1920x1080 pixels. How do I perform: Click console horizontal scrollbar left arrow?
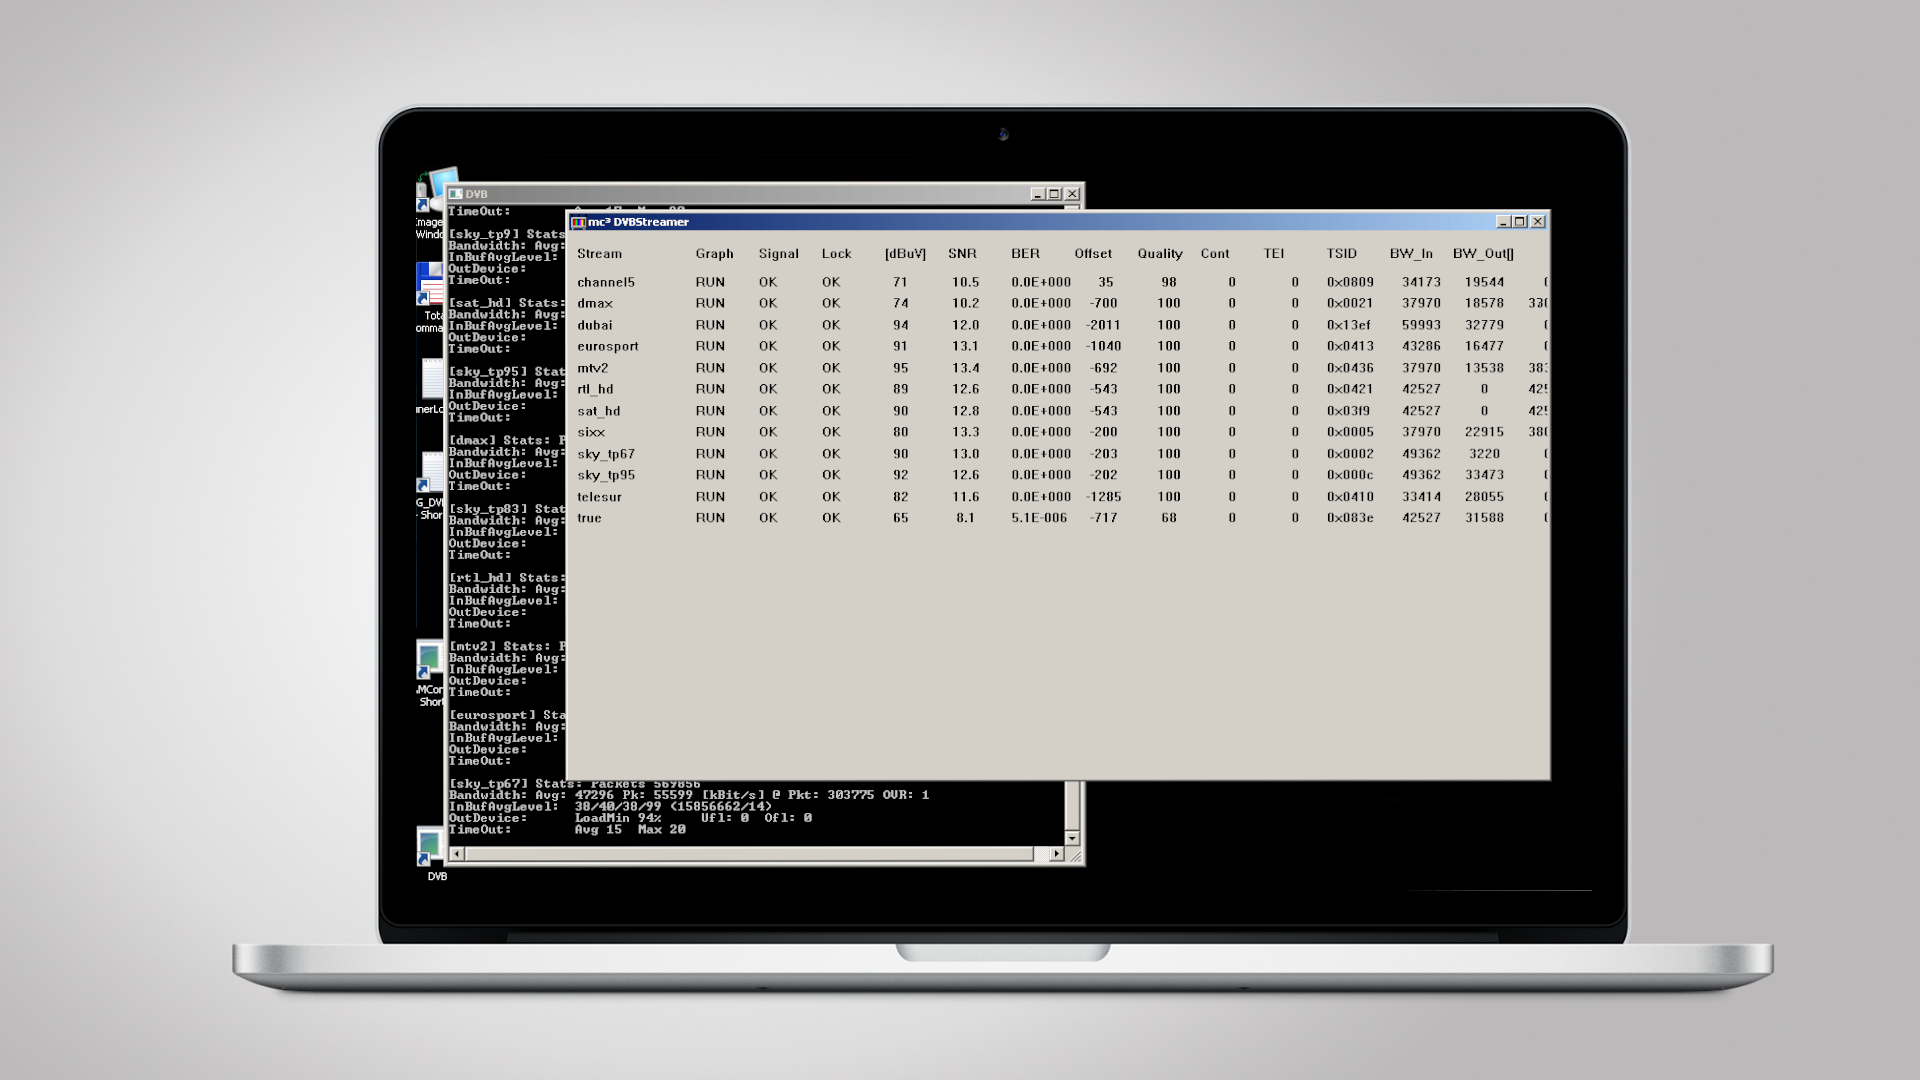point(457,854)
